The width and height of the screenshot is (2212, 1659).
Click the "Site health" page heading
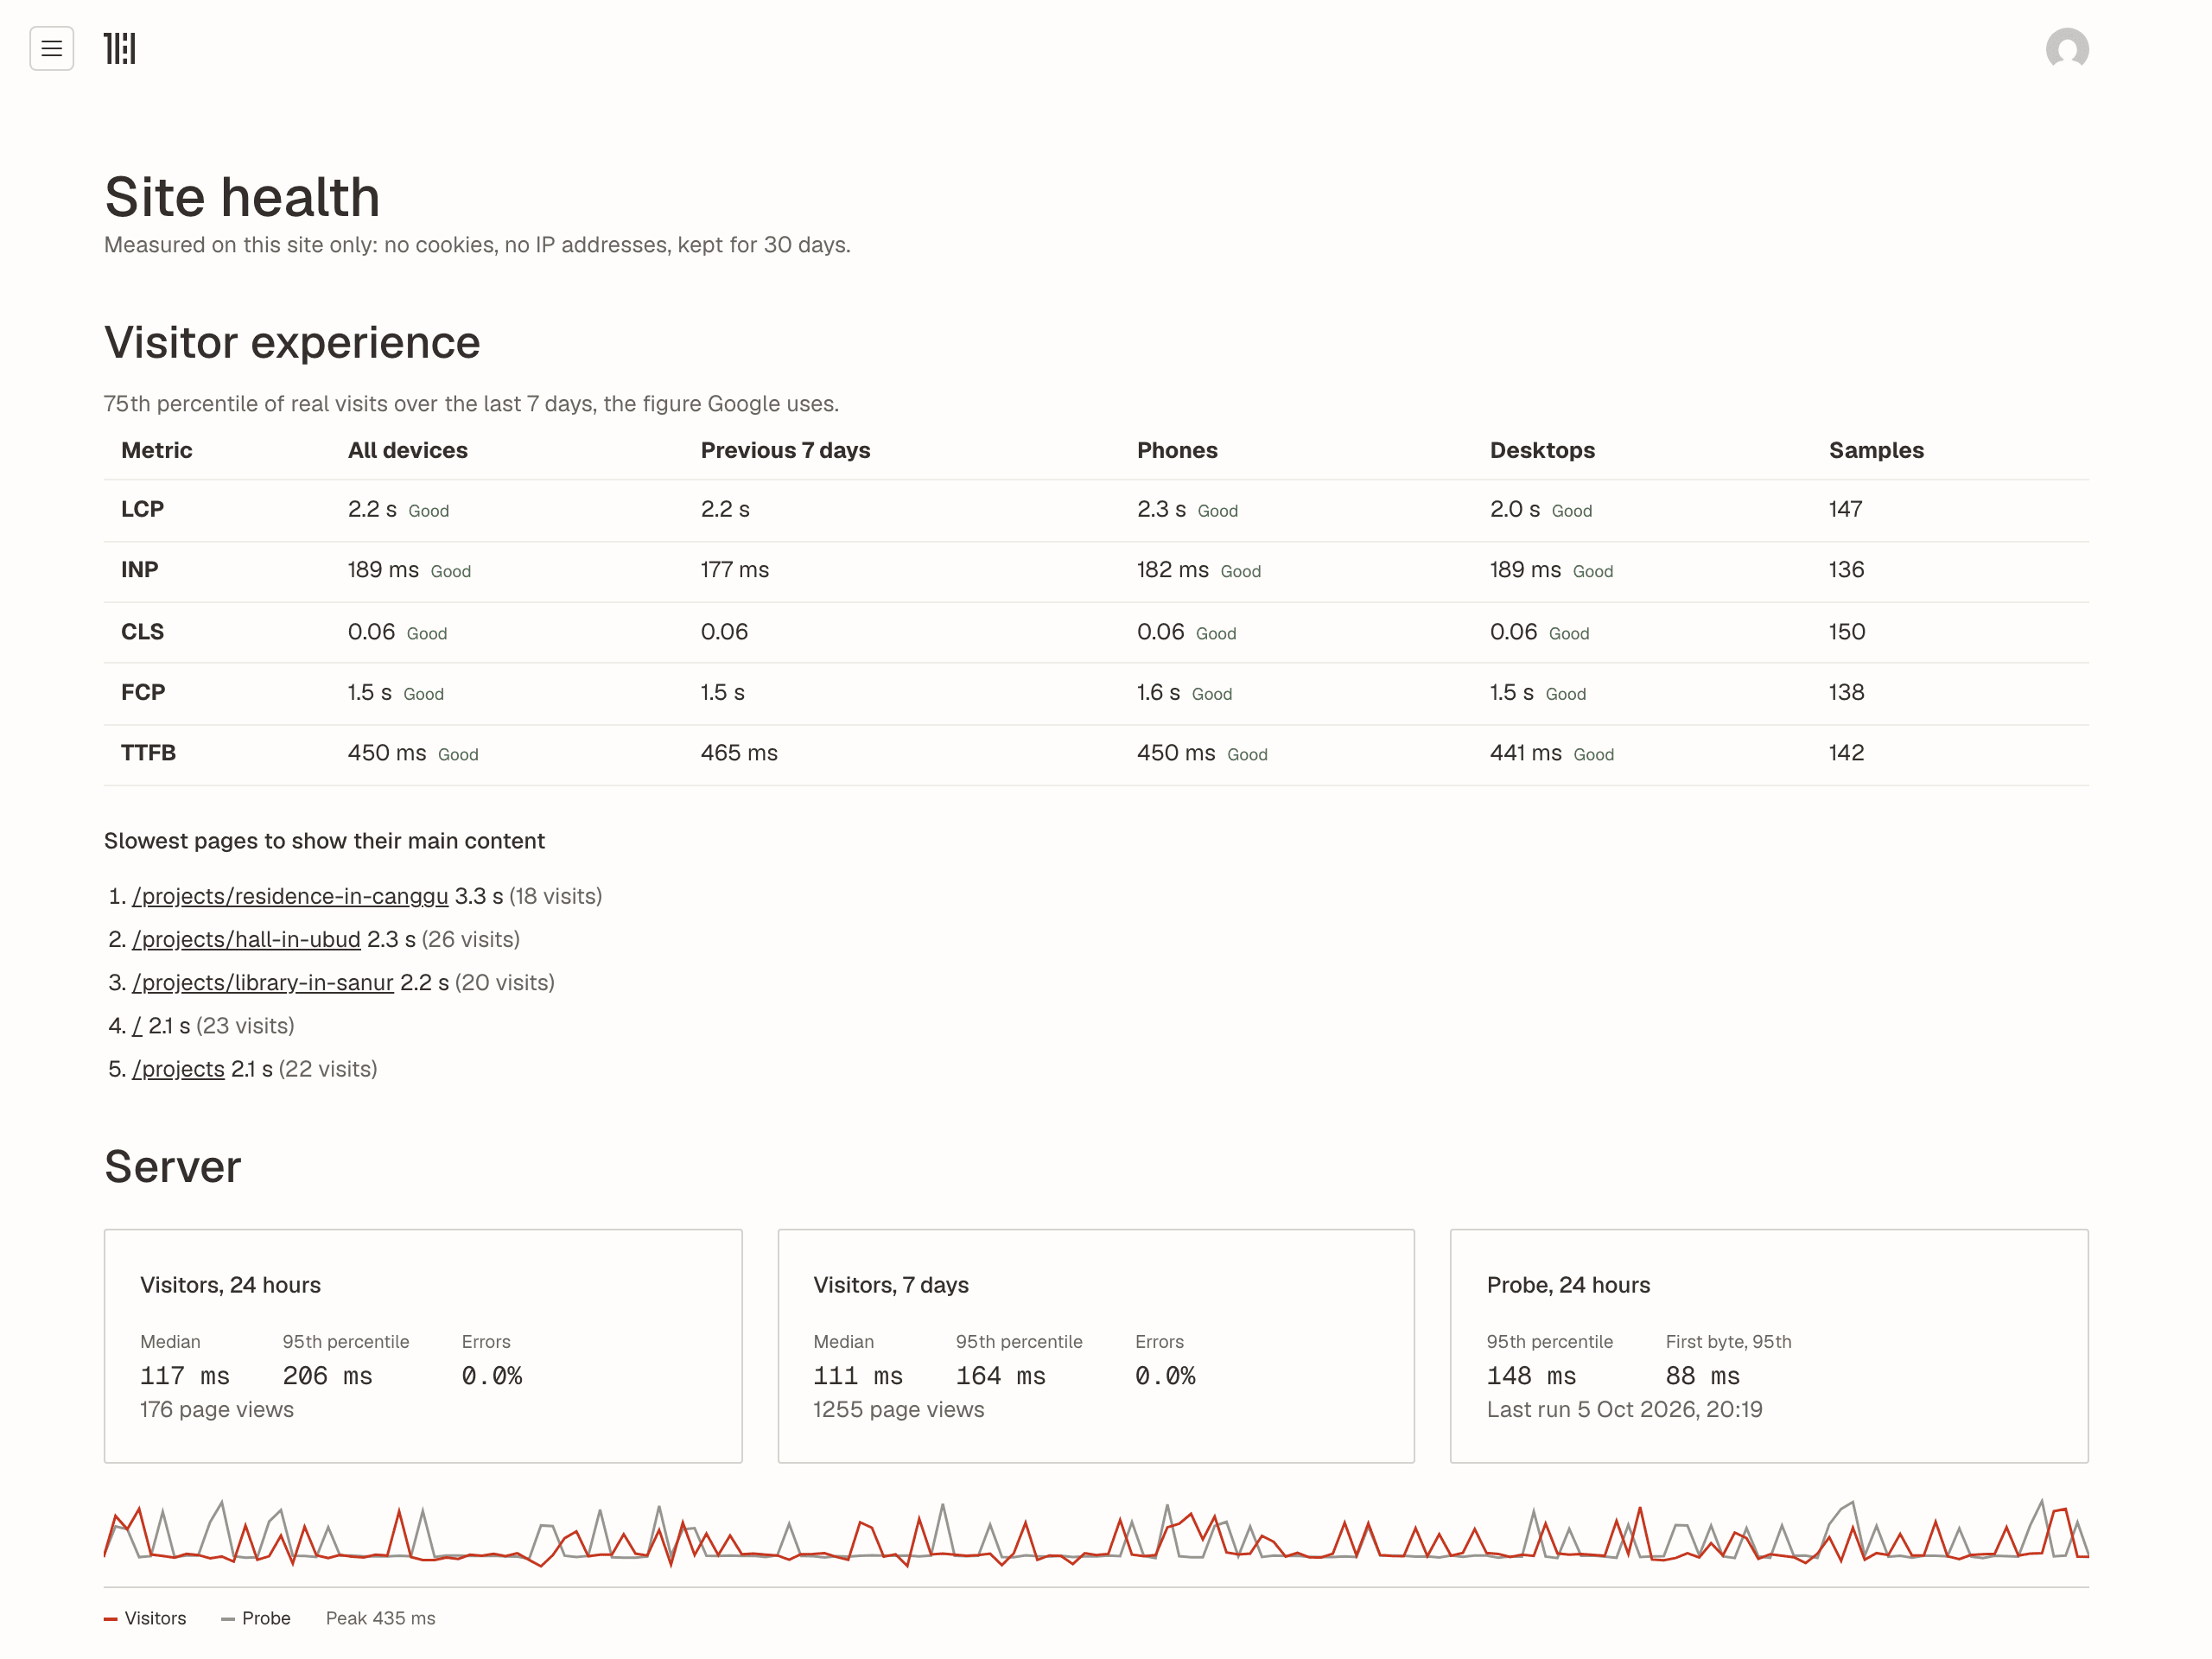[x=242, y=197]
